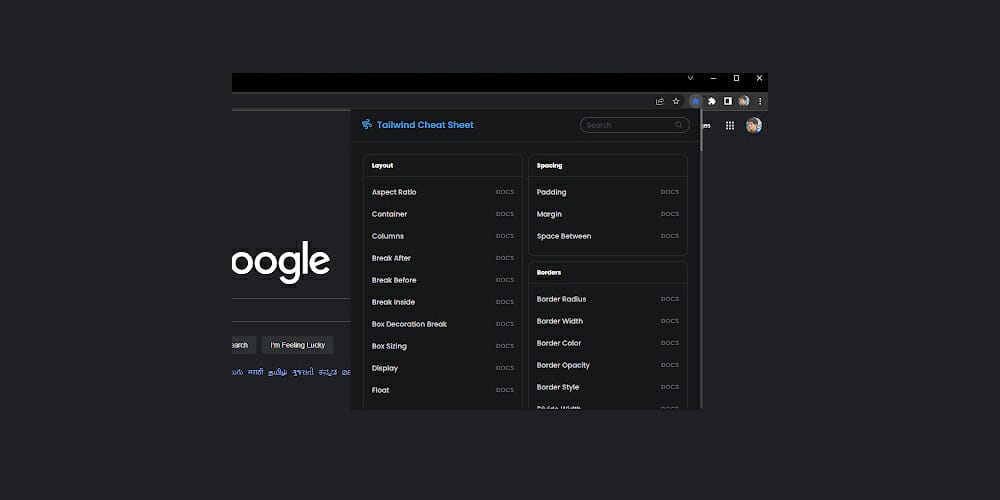The height and width of the screenshot is (500, 1000).
Task: Open DOCS link for Border Style
Action: [670, 387]
